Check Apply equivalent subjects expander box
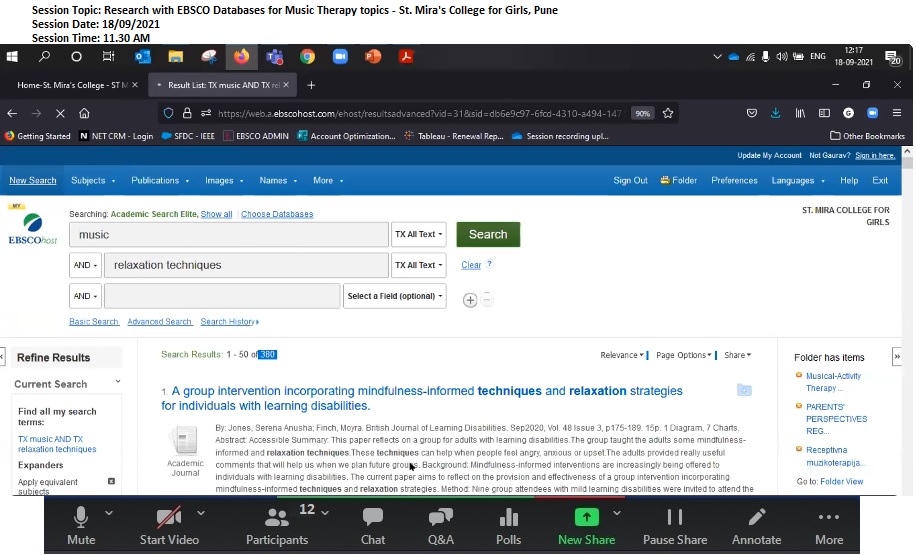This screenshot has width=916, height=555. (111, 481)
